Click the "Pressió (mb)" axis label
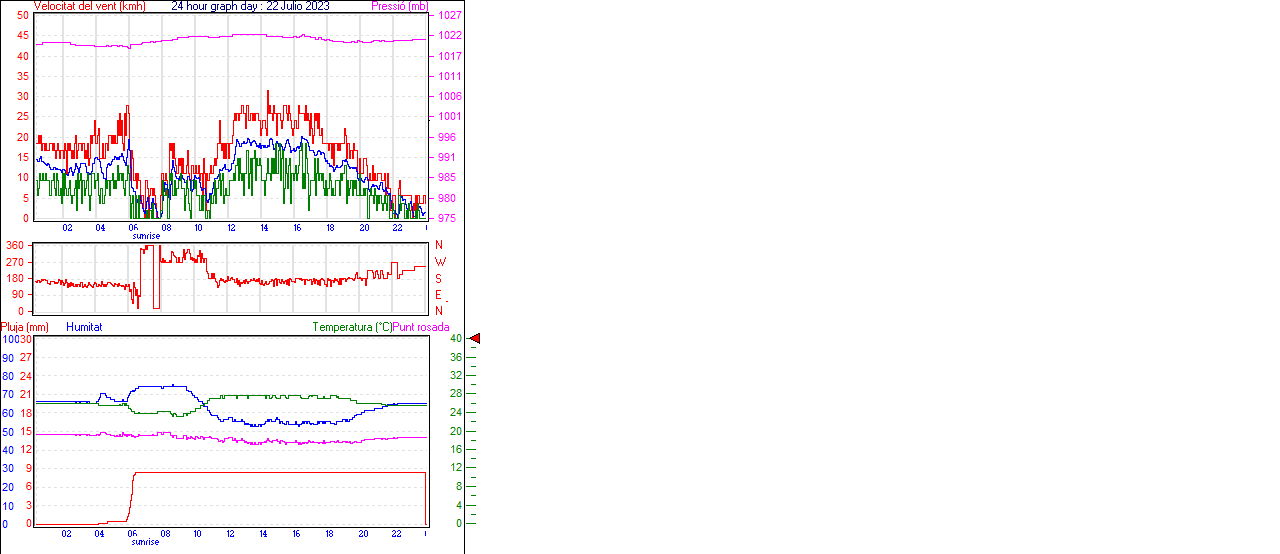 (x=400, y=6)
